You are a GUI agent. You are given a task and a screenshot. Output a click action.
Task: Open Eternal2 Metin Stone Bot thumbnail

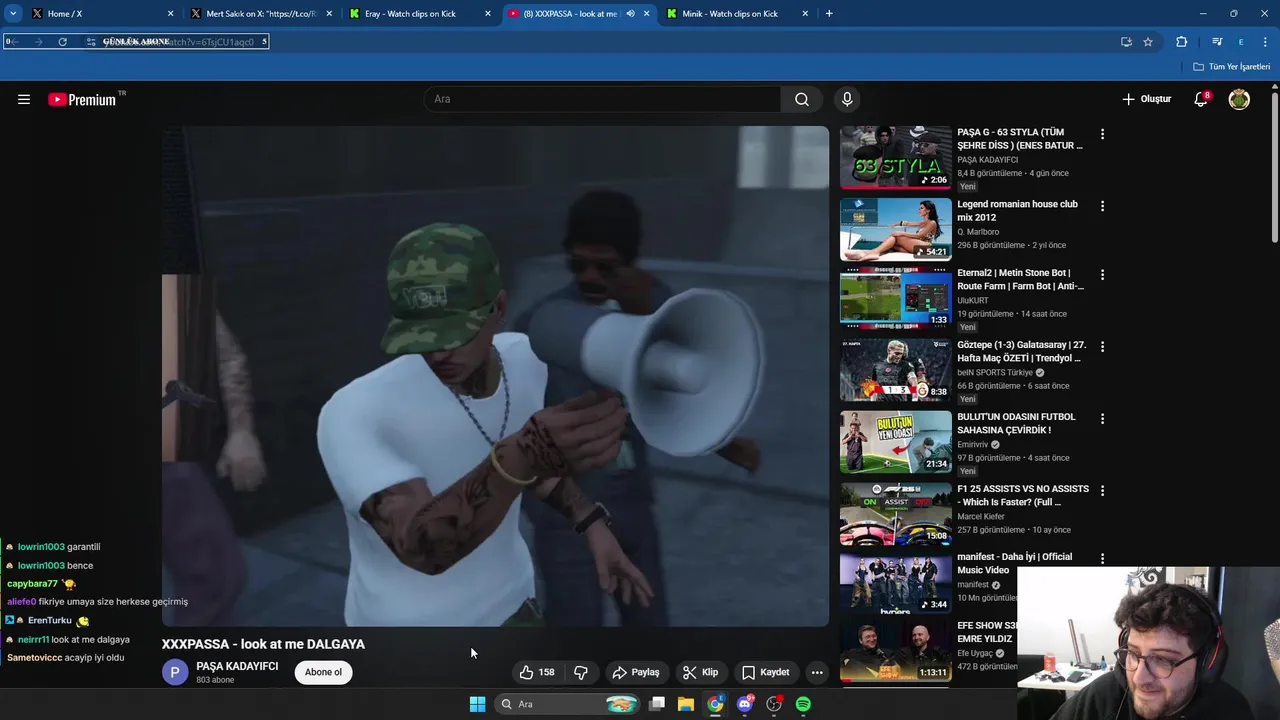click(x=896, y=298)
